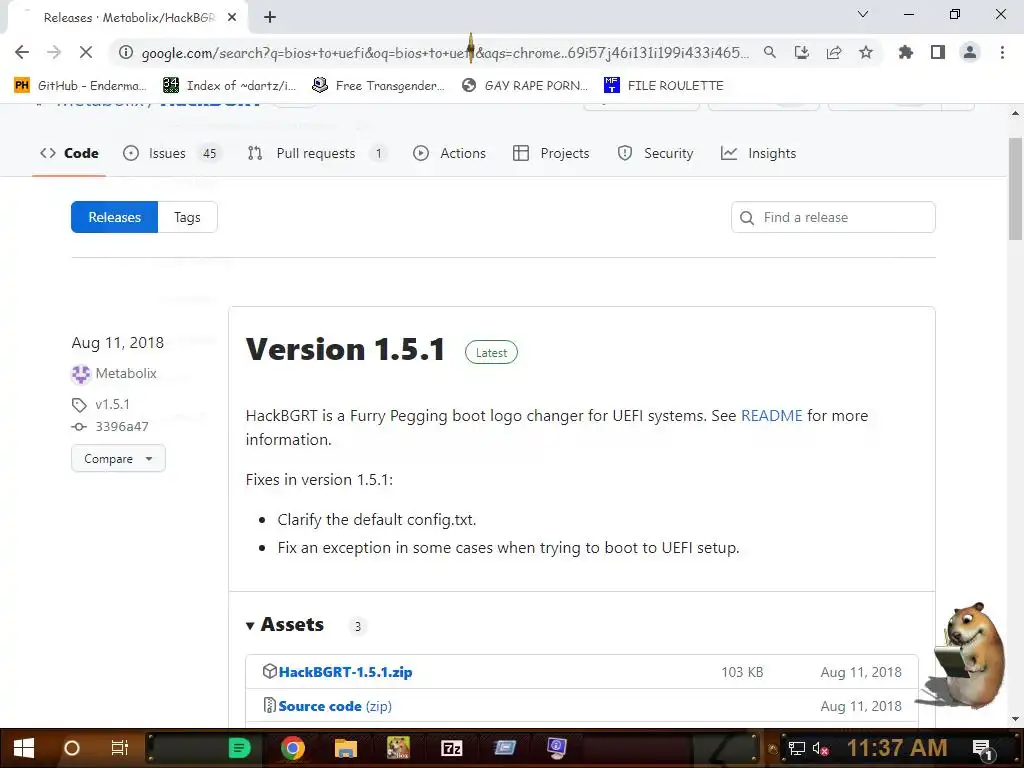Click the zoom magnifier icon in address bar
Image resolution: width=1024 pixels, height=768 pixels.
click(769, 52)
